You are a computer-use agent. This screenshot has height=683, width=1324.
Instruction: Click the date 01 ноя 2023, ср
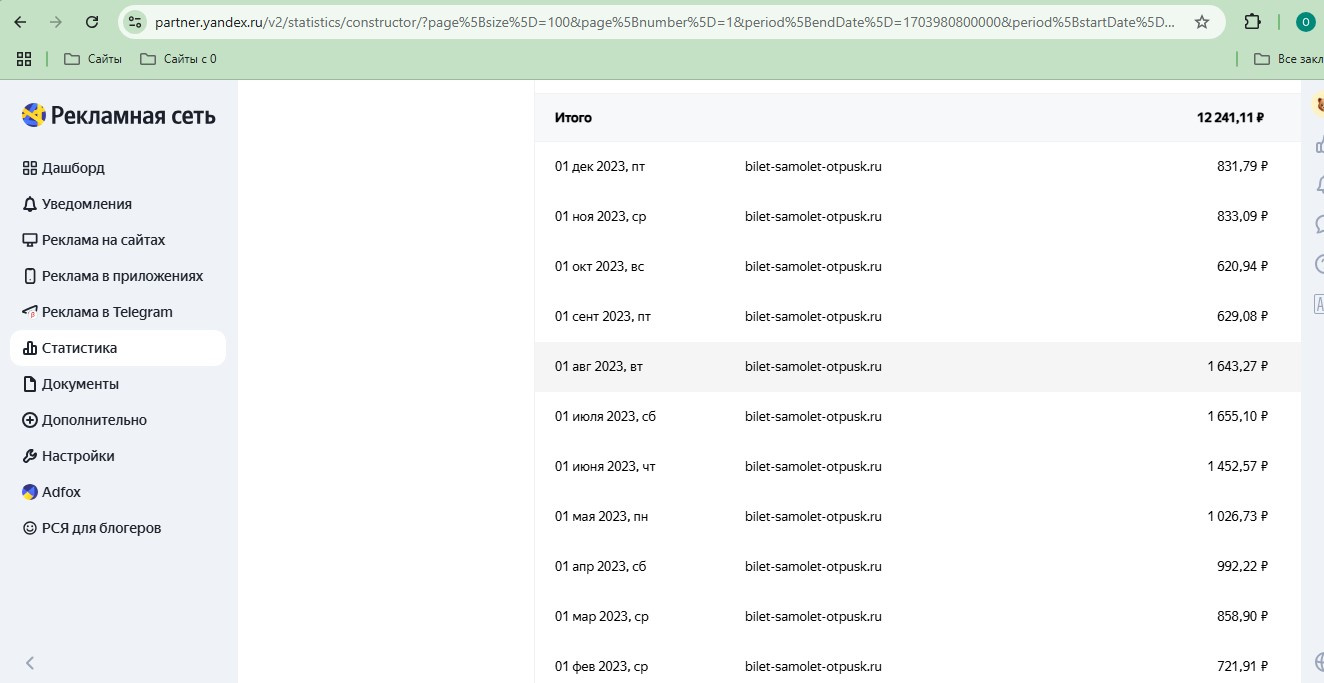coord(600,217)
